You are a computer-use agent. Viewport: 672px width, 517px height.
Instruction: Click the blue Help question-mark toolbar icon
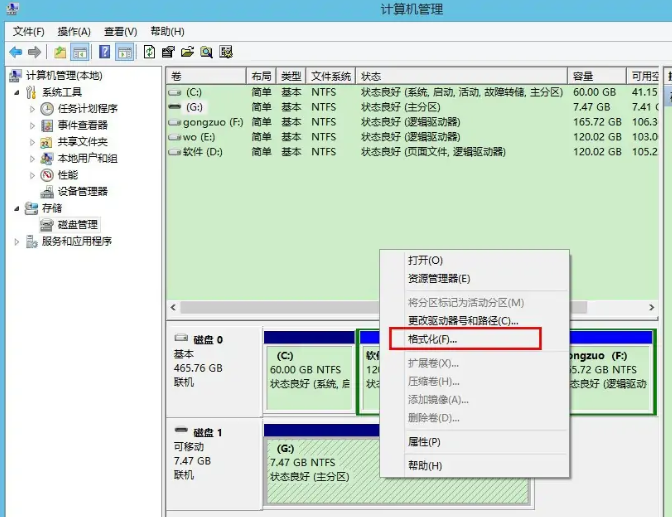pyautogui.click(x=104, y=52)
